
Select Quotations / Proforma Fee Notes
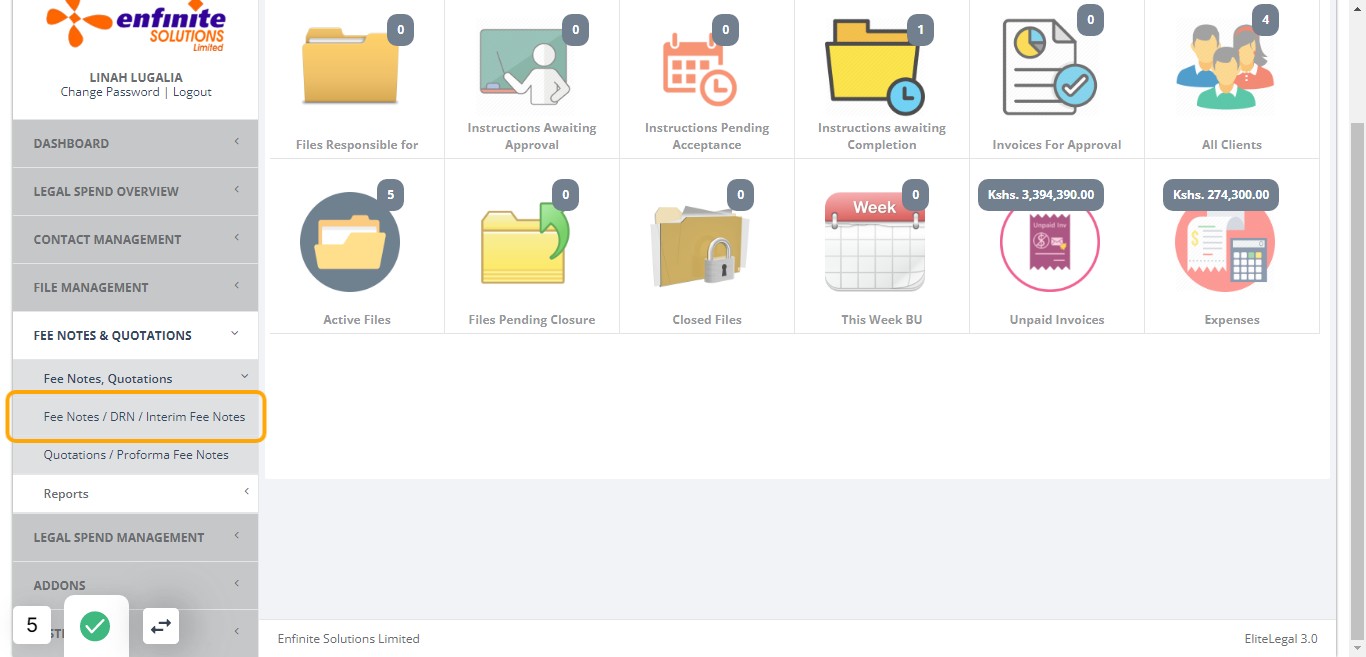tap(135, 455)
